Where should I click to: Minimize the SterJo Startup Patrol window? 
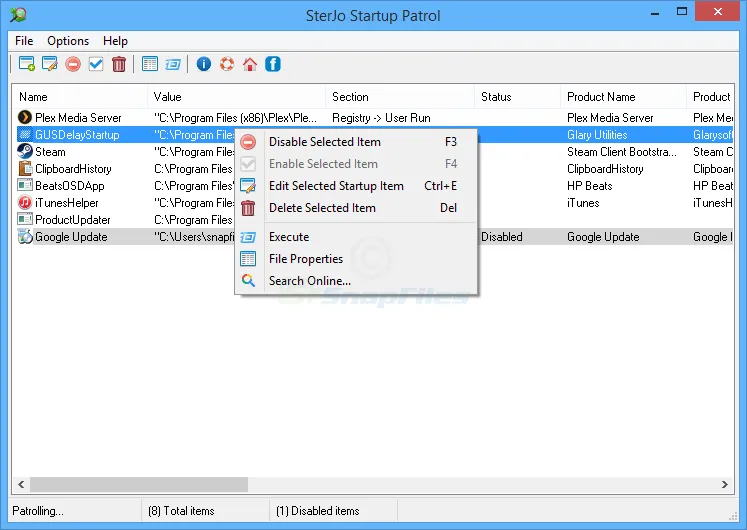coord(655,12)
